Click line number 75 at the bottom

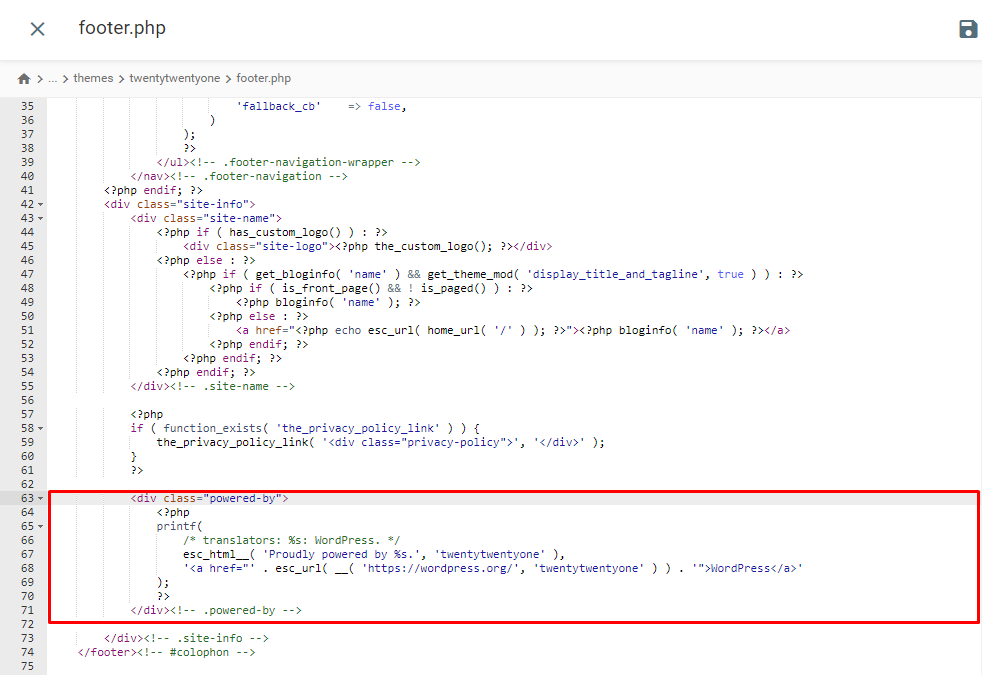pyautogui.click(x=27, y=665)
